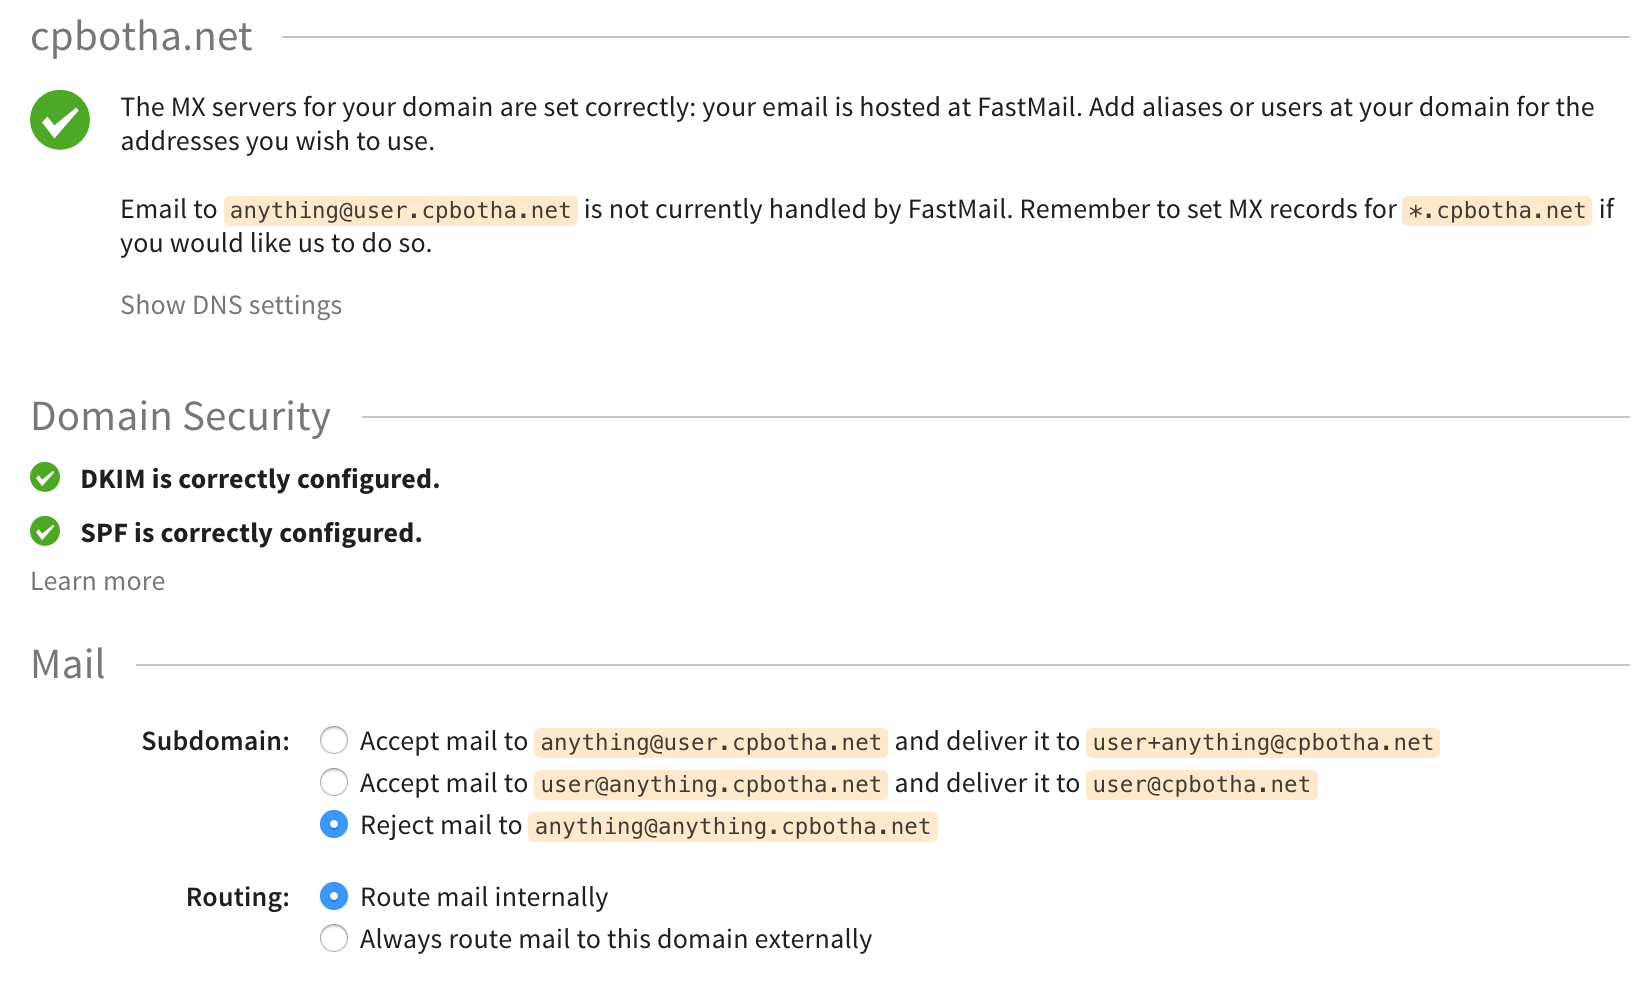Click the user@anything.cpbotha.net code snippet
Viewport: 1634px width, 994px height.
[711, 784]
